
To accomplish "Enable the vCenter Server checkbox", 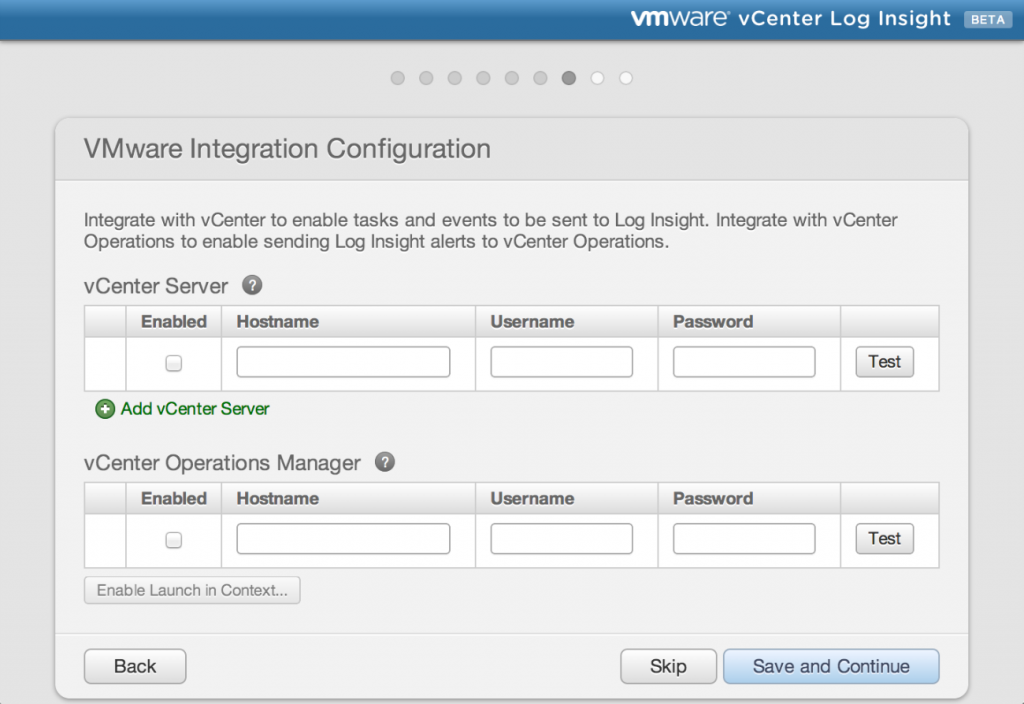I will pos(174,362).
